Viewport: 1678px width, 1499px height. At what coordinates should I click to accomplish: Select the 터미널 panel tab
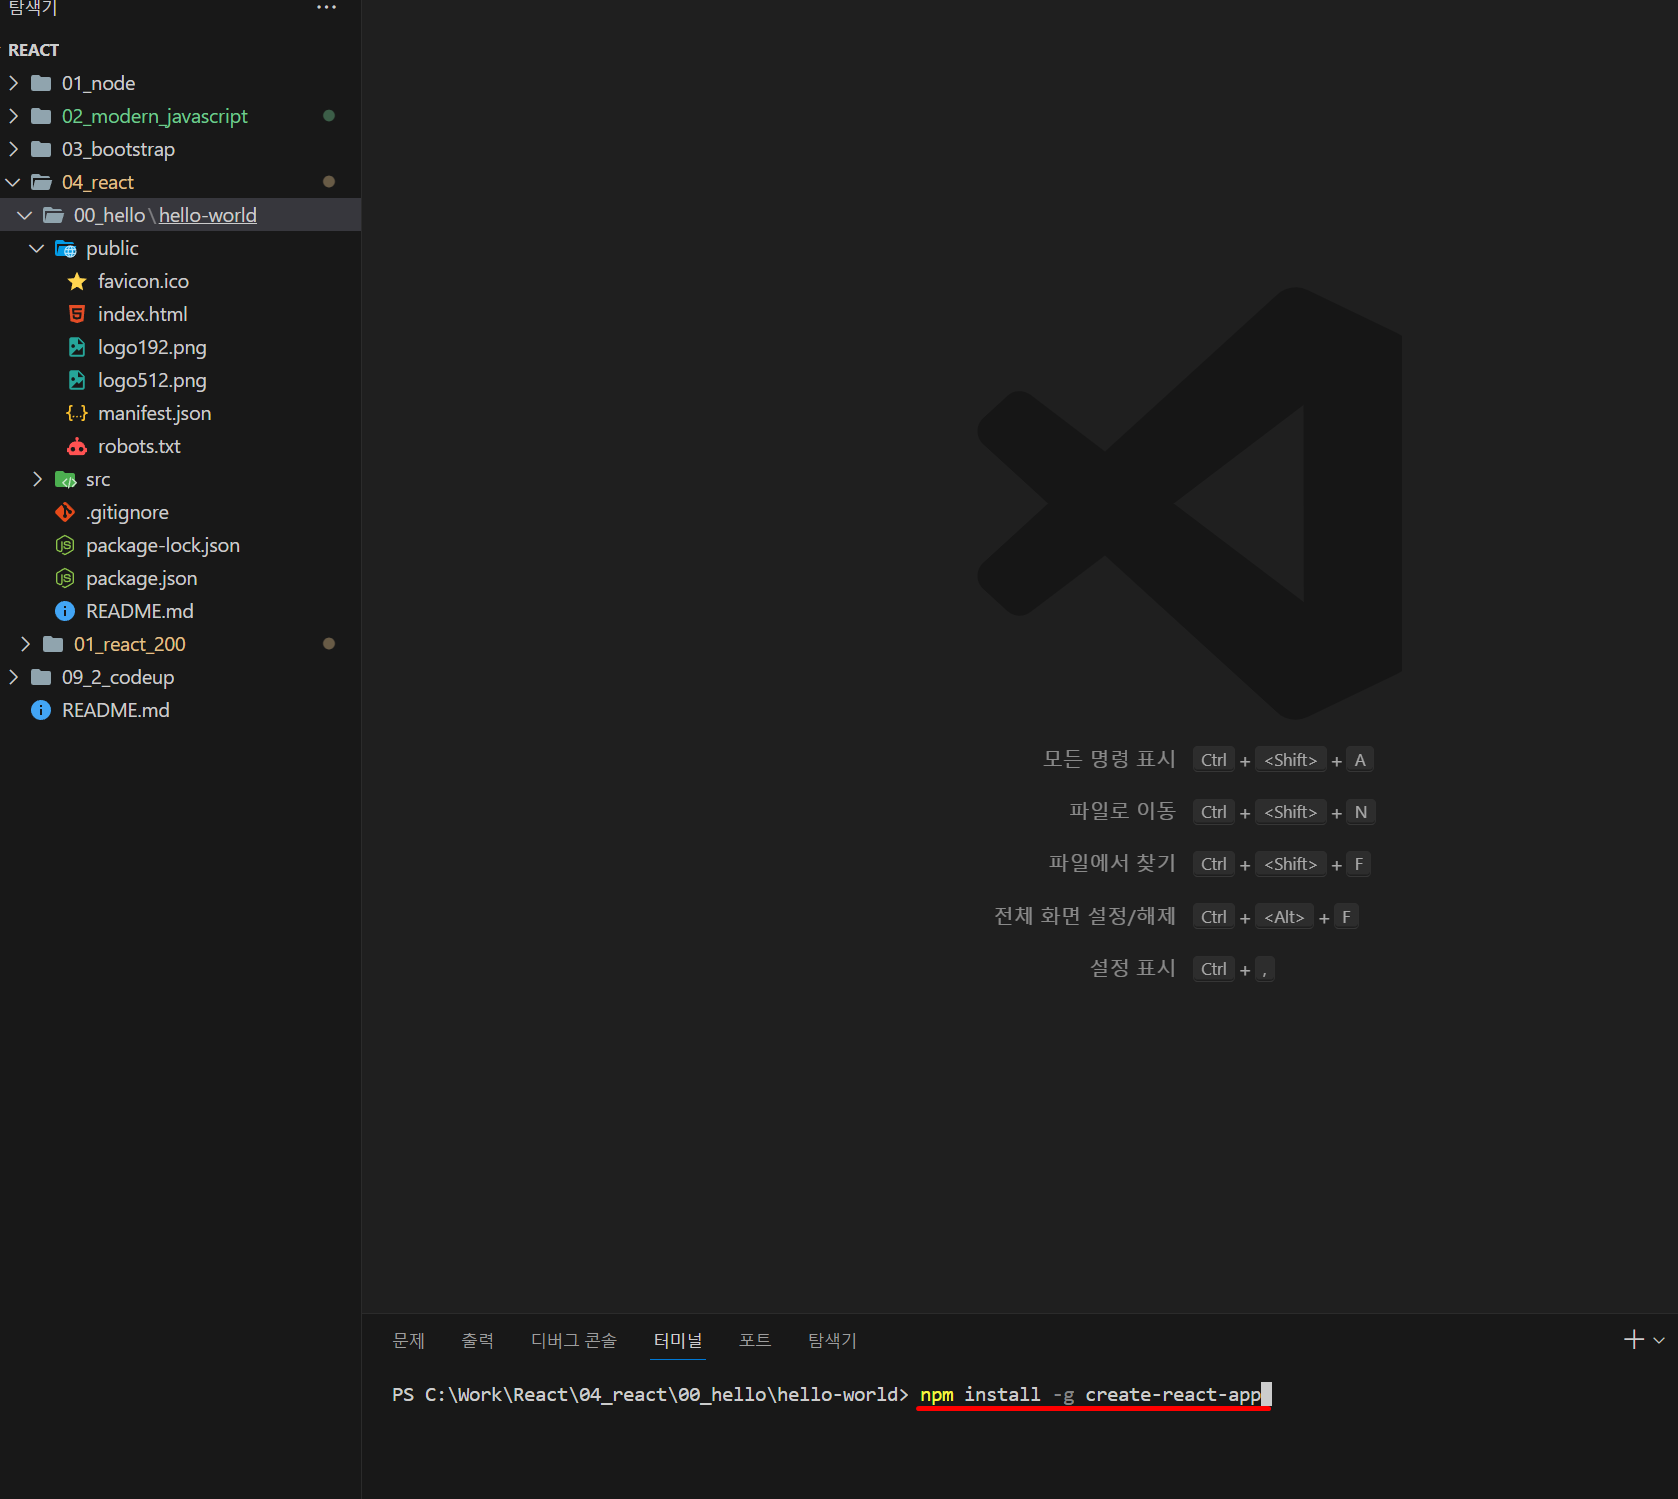678,1340
